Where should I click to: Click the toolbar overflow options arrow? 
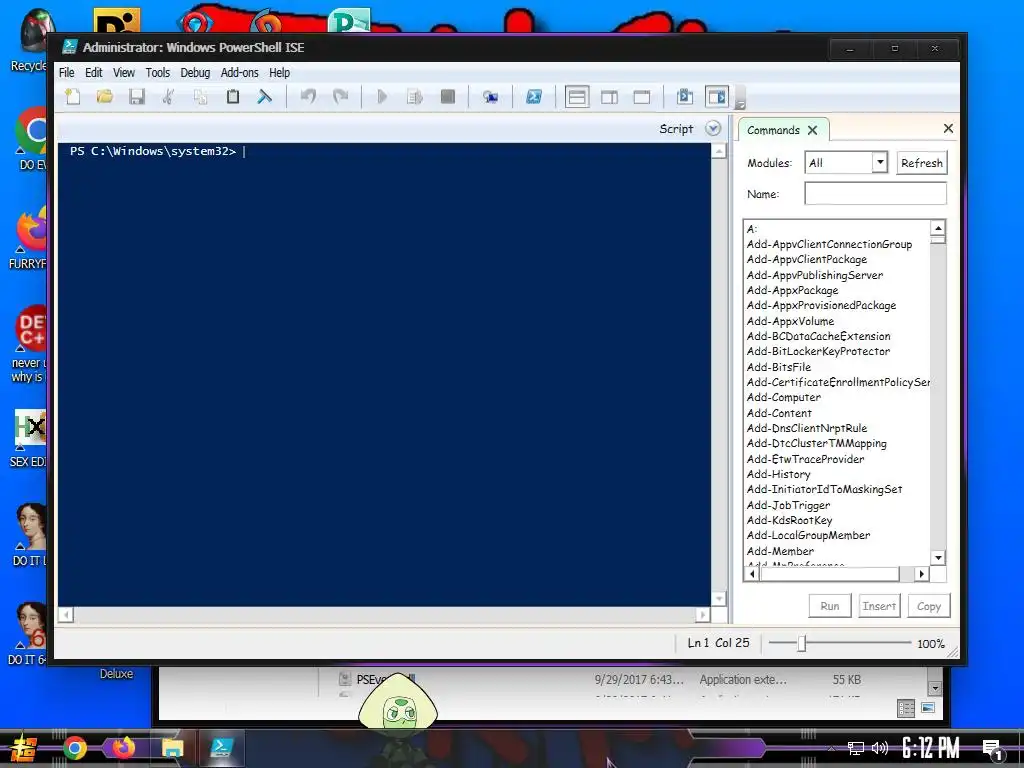[x=740, y=104]
